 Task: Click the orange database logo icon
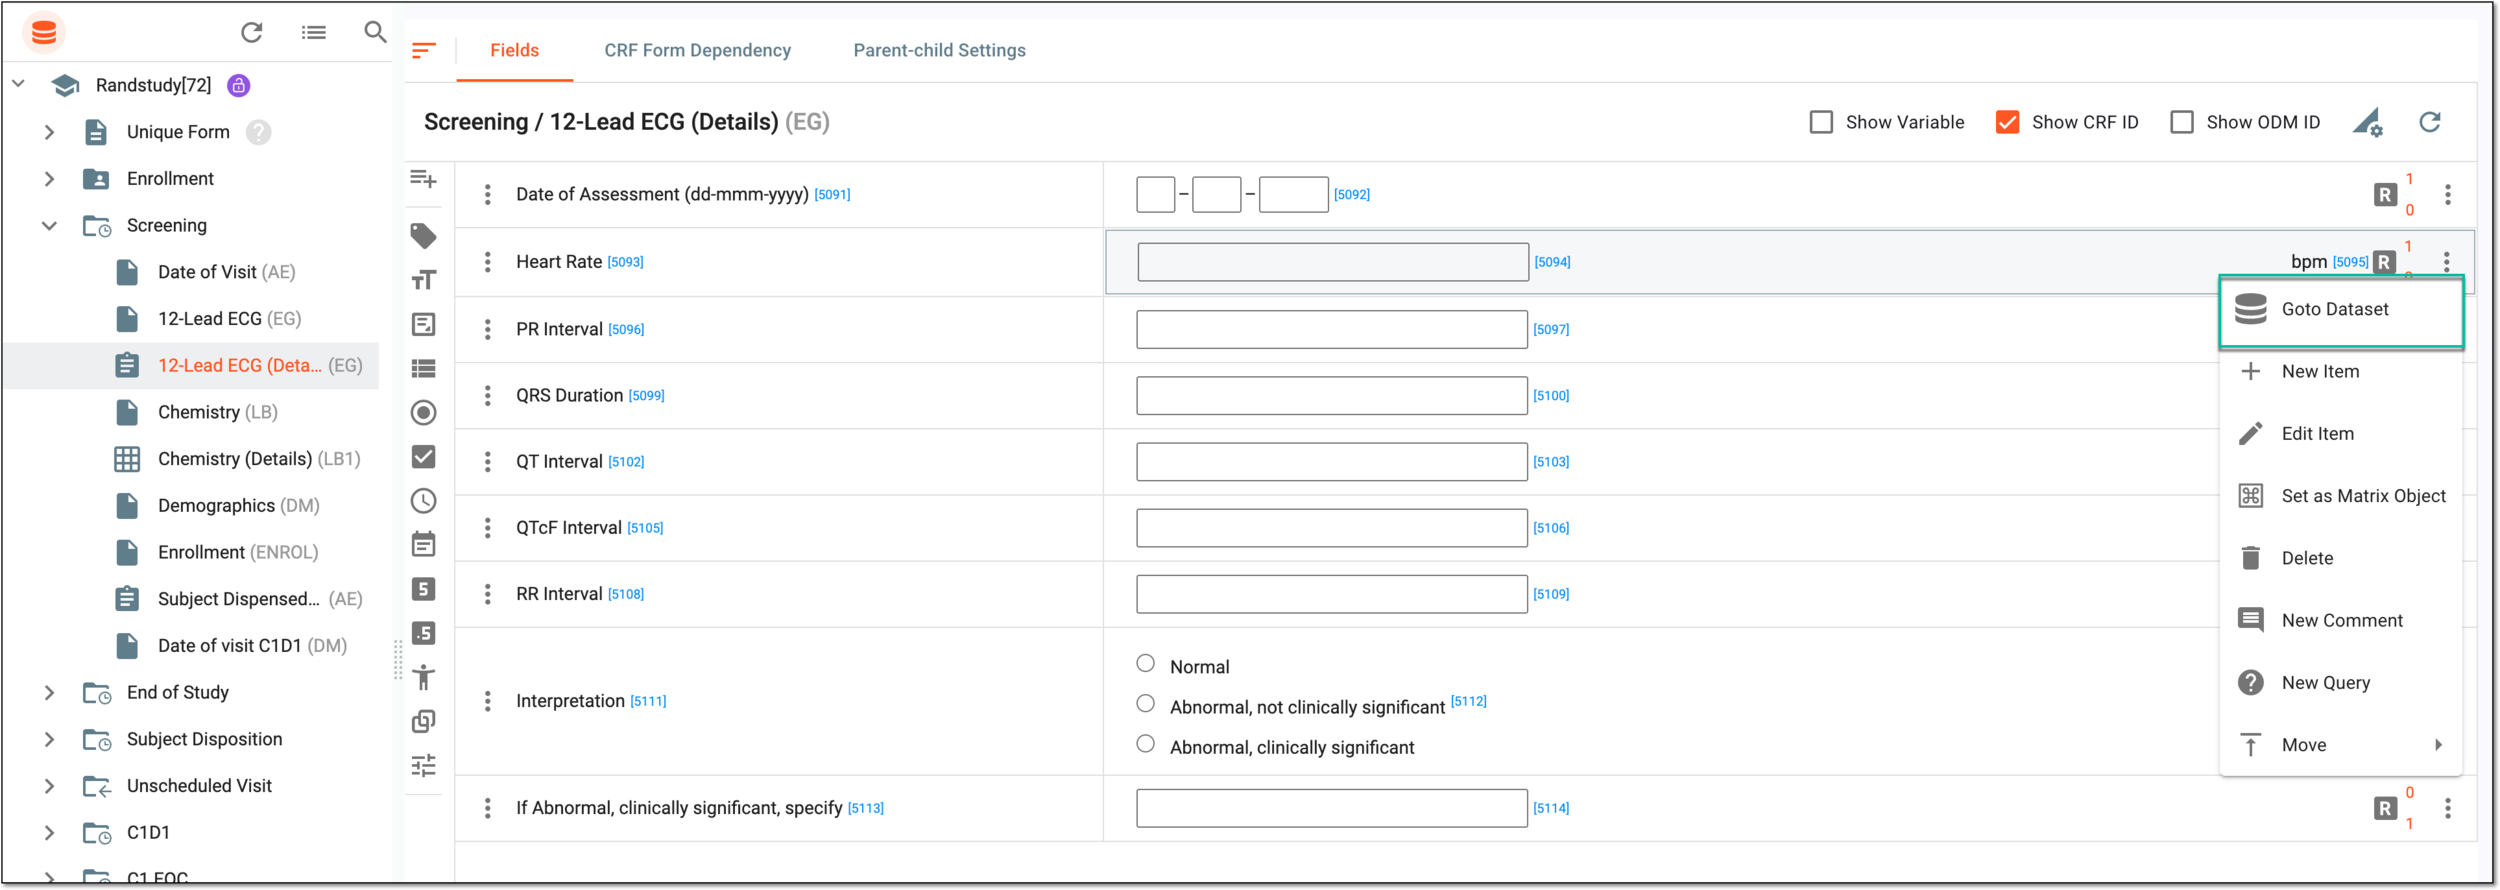point(44,33)
